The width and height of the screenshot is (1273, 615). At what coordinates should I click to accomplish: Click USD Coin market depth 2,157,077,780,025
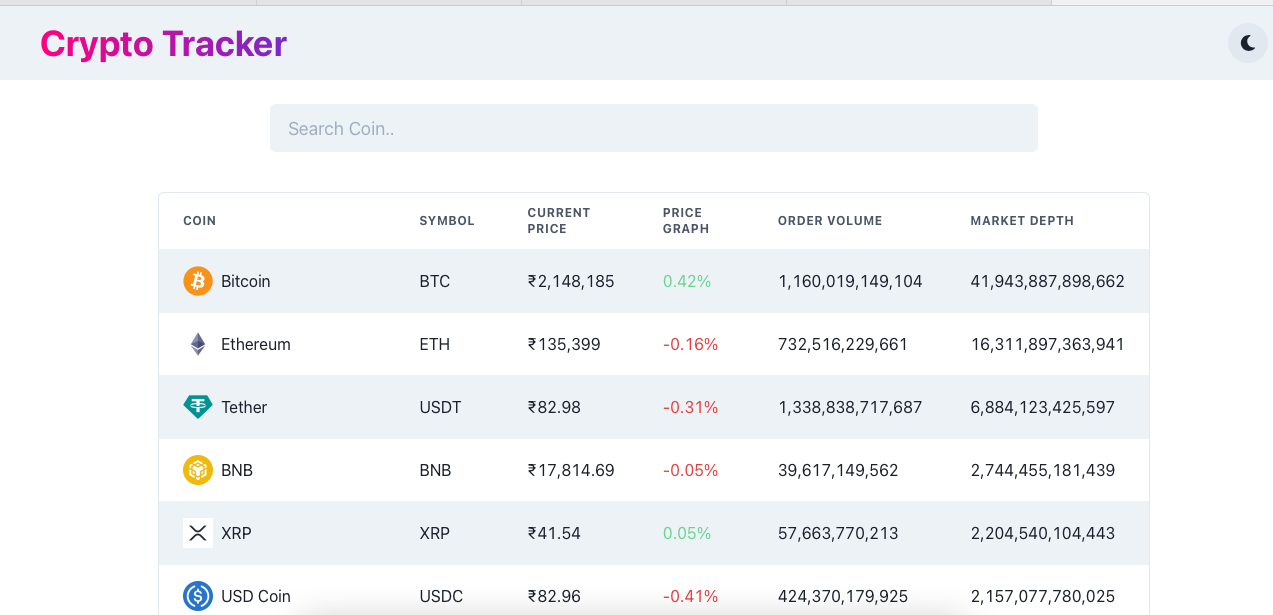point(1042,596)
